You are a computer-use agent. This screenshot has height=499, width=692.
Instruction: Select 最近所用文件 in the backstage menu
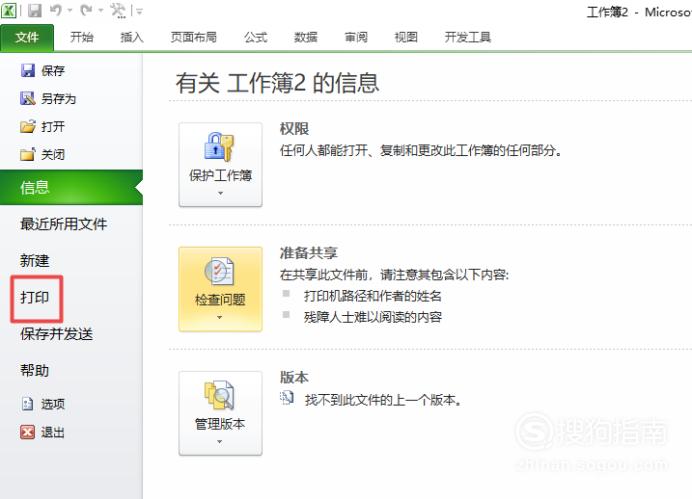64,224
